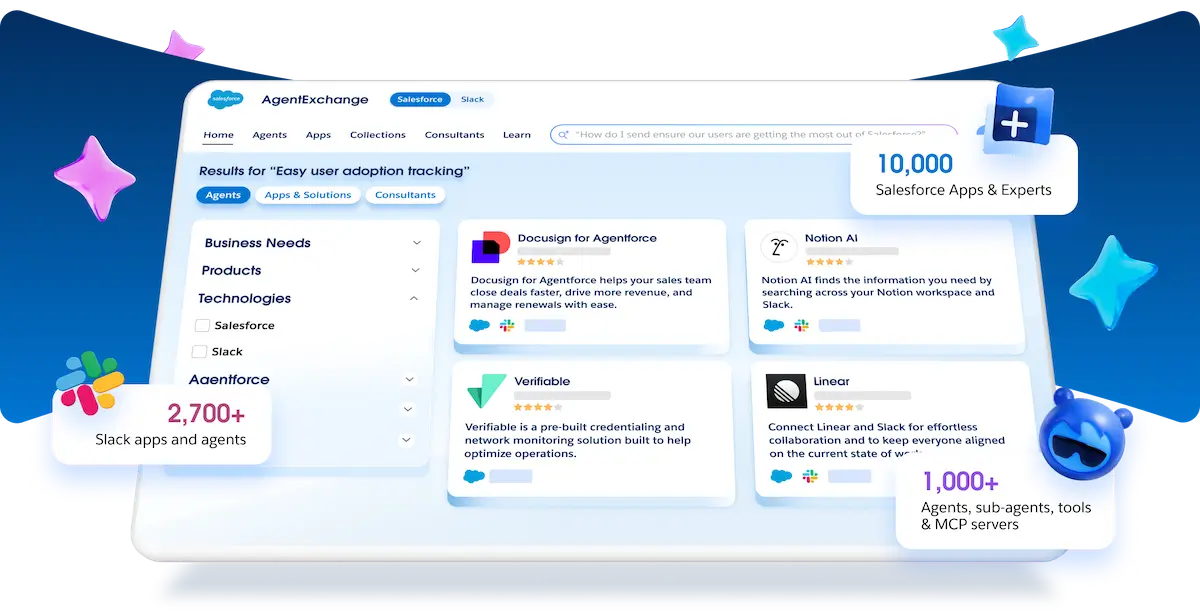Click the star rating on Verifiable card
Viewport: 1200px width, 614px height.
[538, 407]
